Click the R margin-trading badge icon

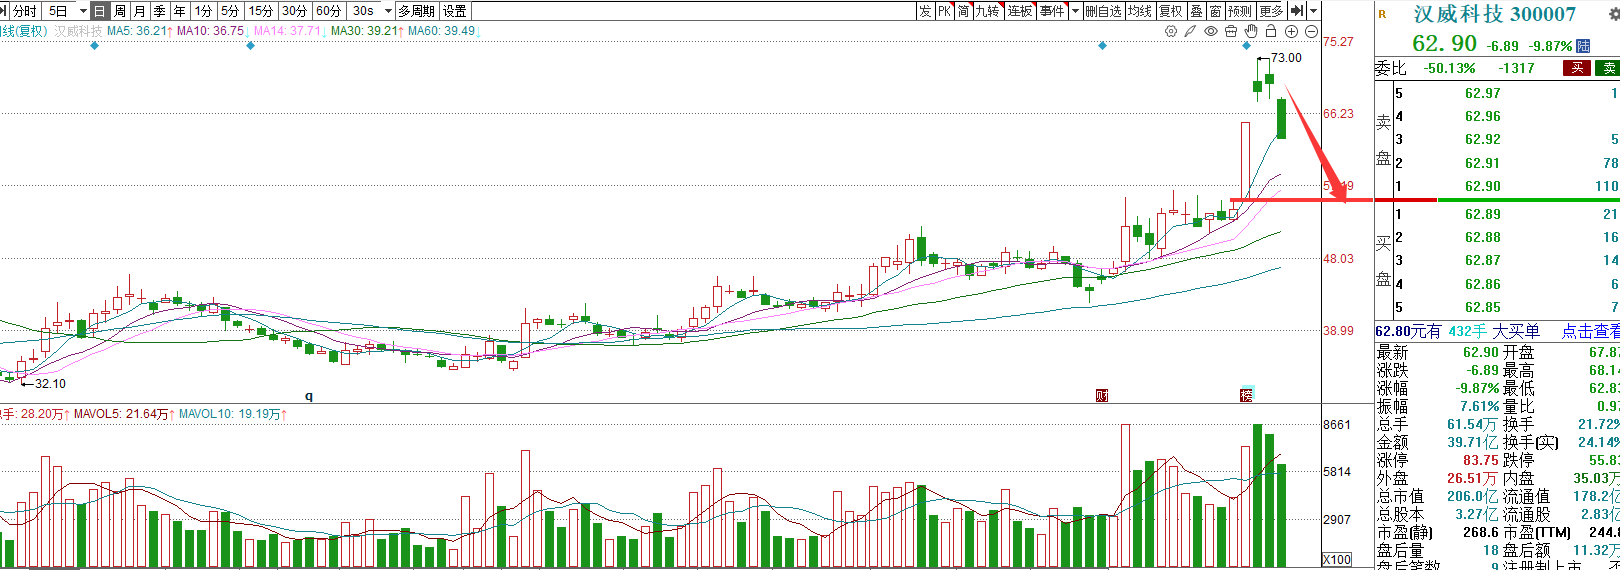[1383, 14]
